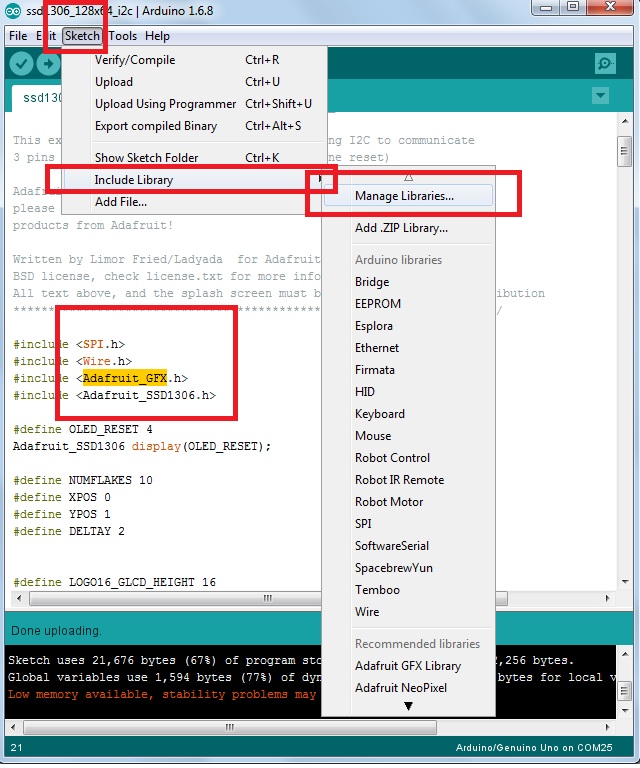Click the Upload arrow toolbar icon
The width and height of the screenshot is (640, 768).
point(48,64)
